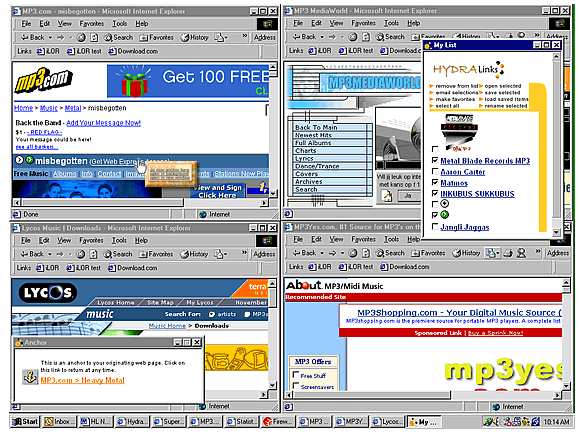Open Edit menu in MP3Yes window
The height and width of the screenshot is (435, 580).
316,239
